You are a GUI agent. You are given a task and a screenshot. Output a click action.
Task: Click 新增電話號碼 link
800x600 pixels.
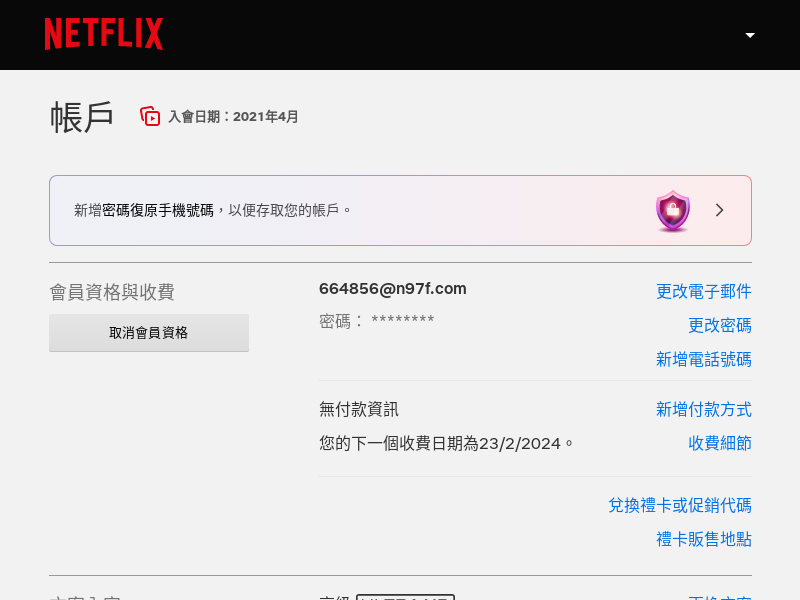pos(704,359)
